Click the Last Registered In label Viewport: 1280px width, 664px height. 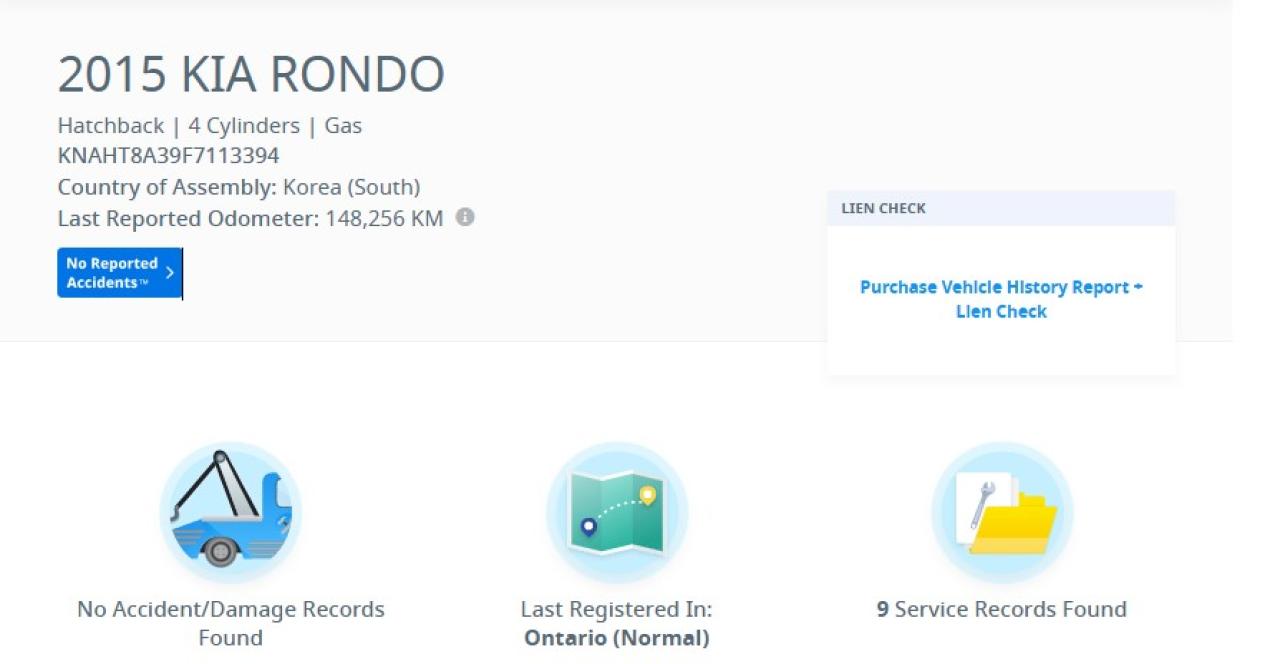coord(616,609)
